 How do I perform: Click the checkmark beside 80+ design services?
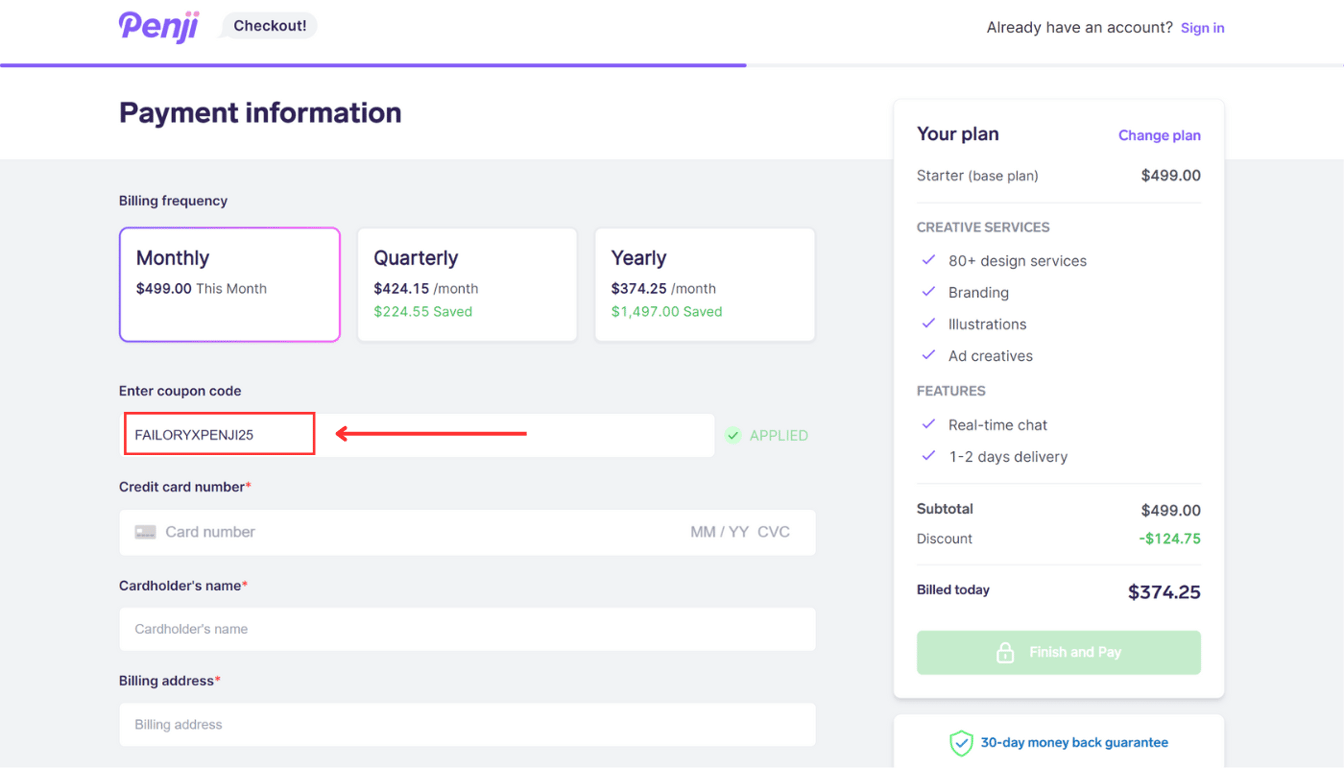tap(929, 260)
